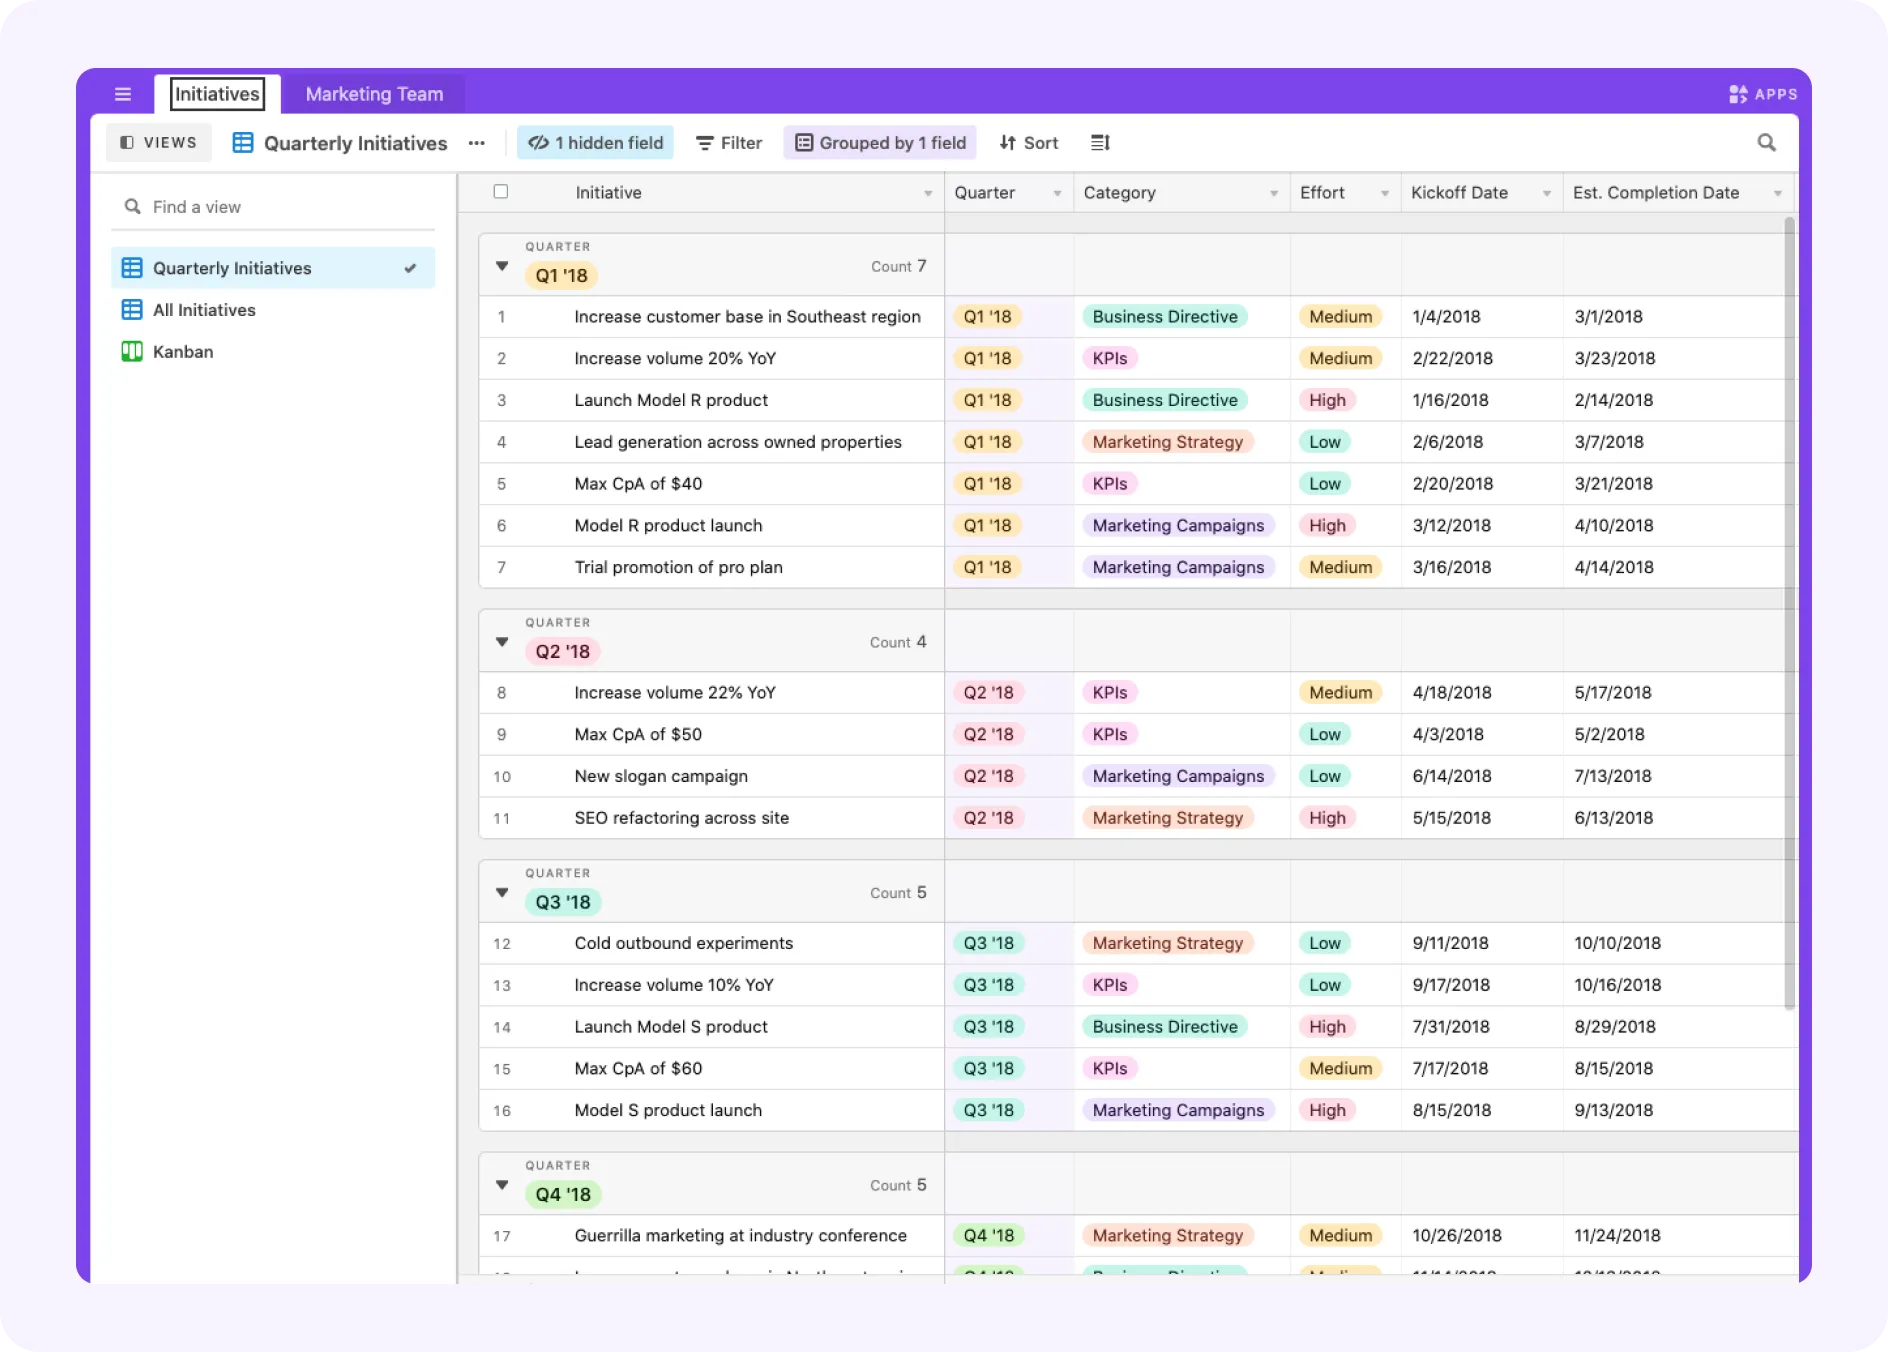Click the Sort button
The image size is (1888, 1352).
click(x=1029, y=143)
